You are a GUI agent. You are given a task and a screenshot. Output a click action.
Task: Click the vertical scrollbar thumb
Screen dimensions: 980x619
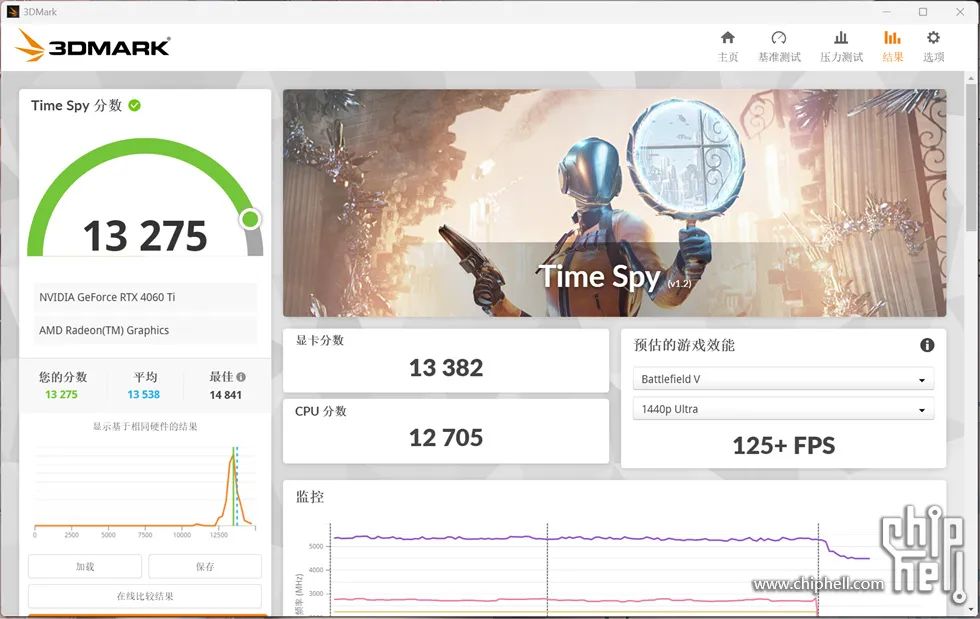coord(971,156)
